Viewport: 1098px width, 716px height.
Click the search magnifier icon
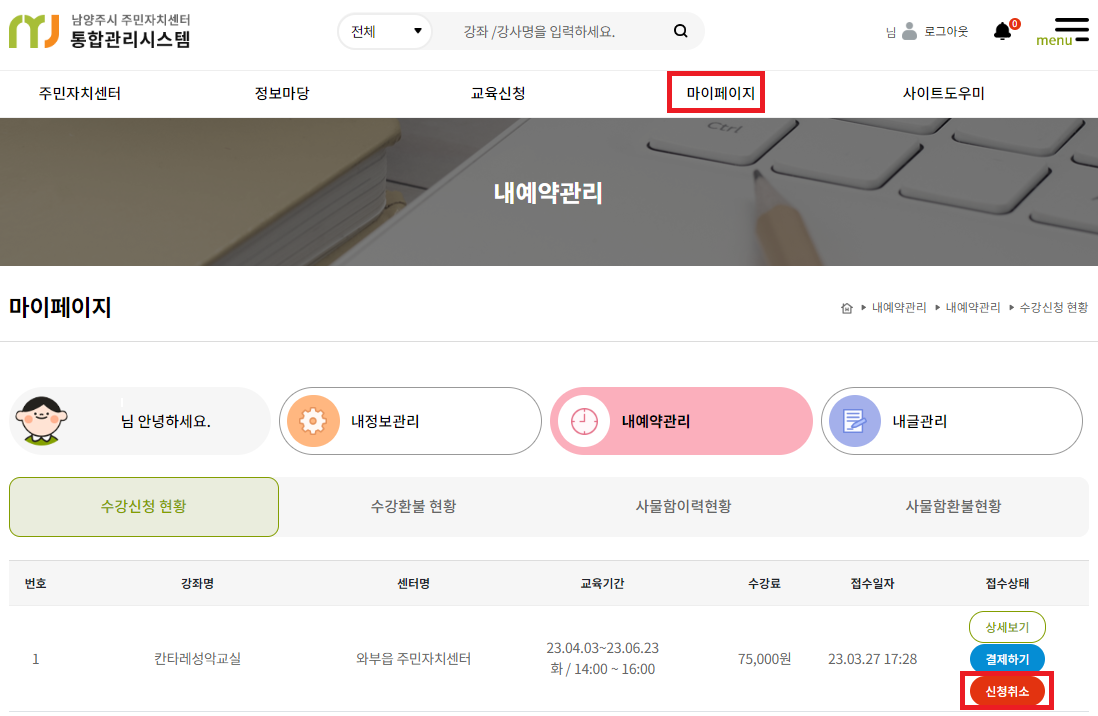coord(681,31)
